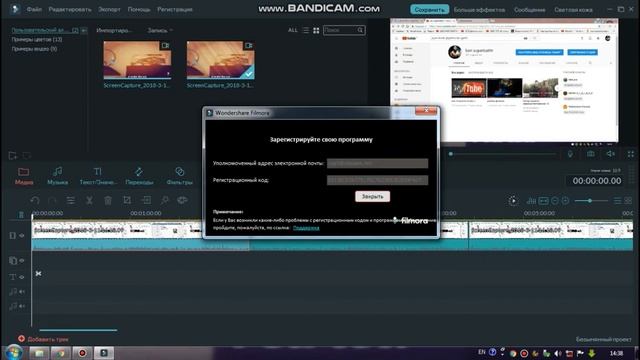The image size is (640, 360).
Task: Open the Редактировать edit menu
Action: pos(70,9)
